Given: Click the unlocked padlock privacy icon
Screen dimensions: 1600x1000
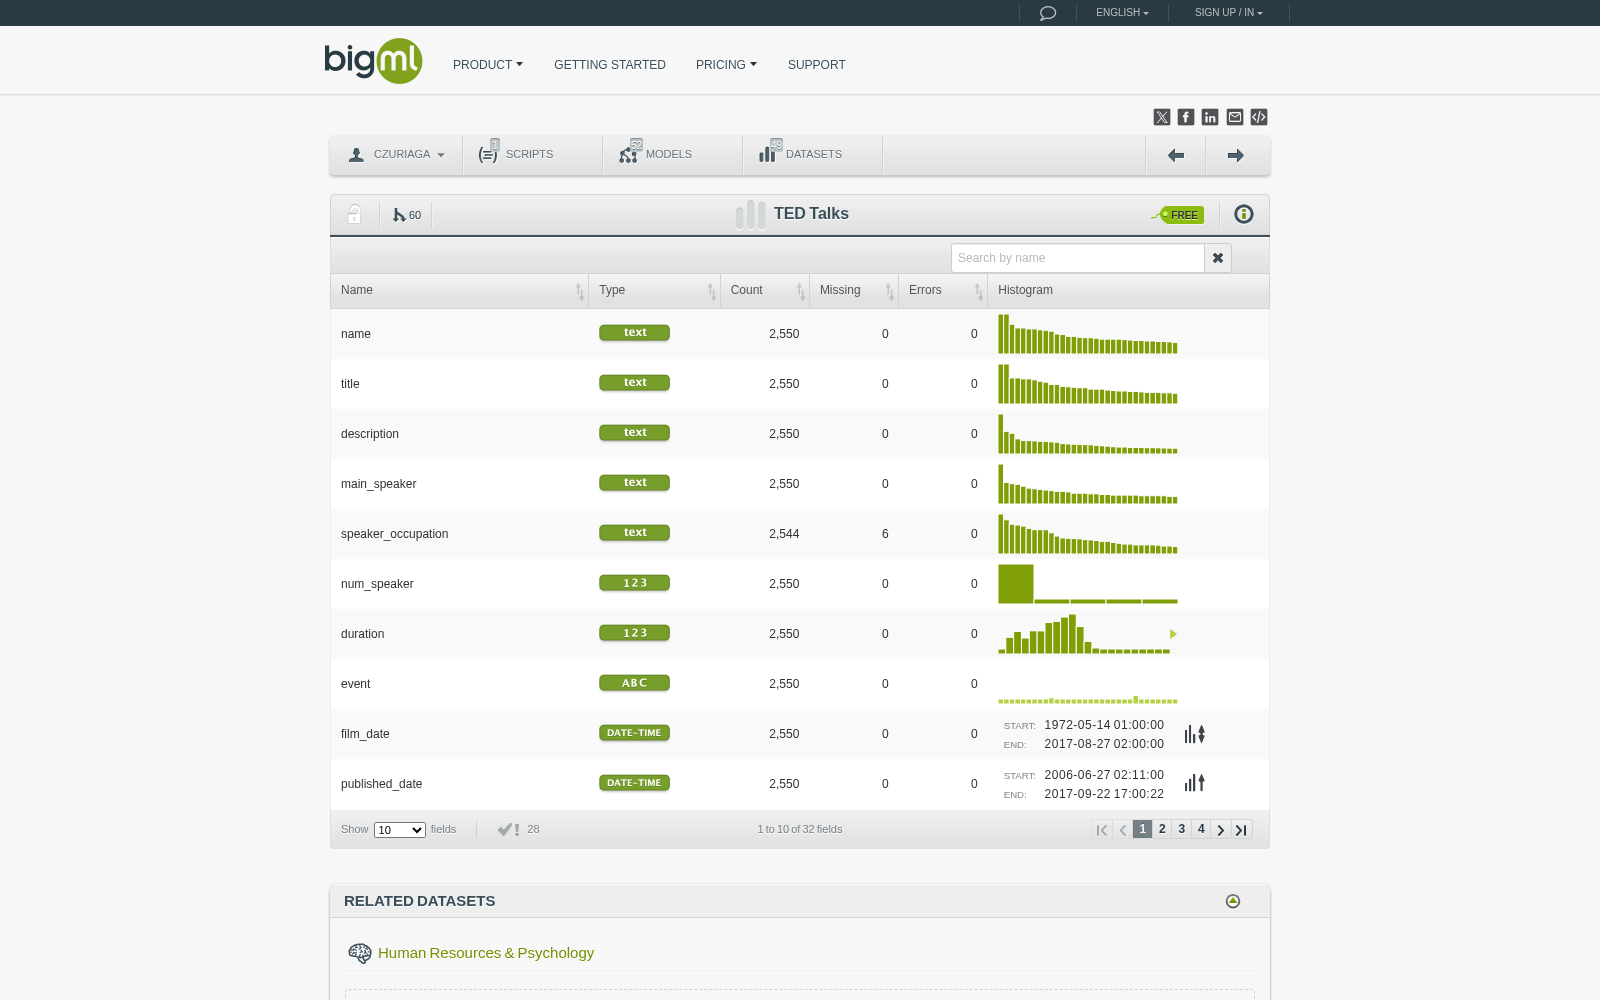Looking at the screenshot, I should [354, 214].
